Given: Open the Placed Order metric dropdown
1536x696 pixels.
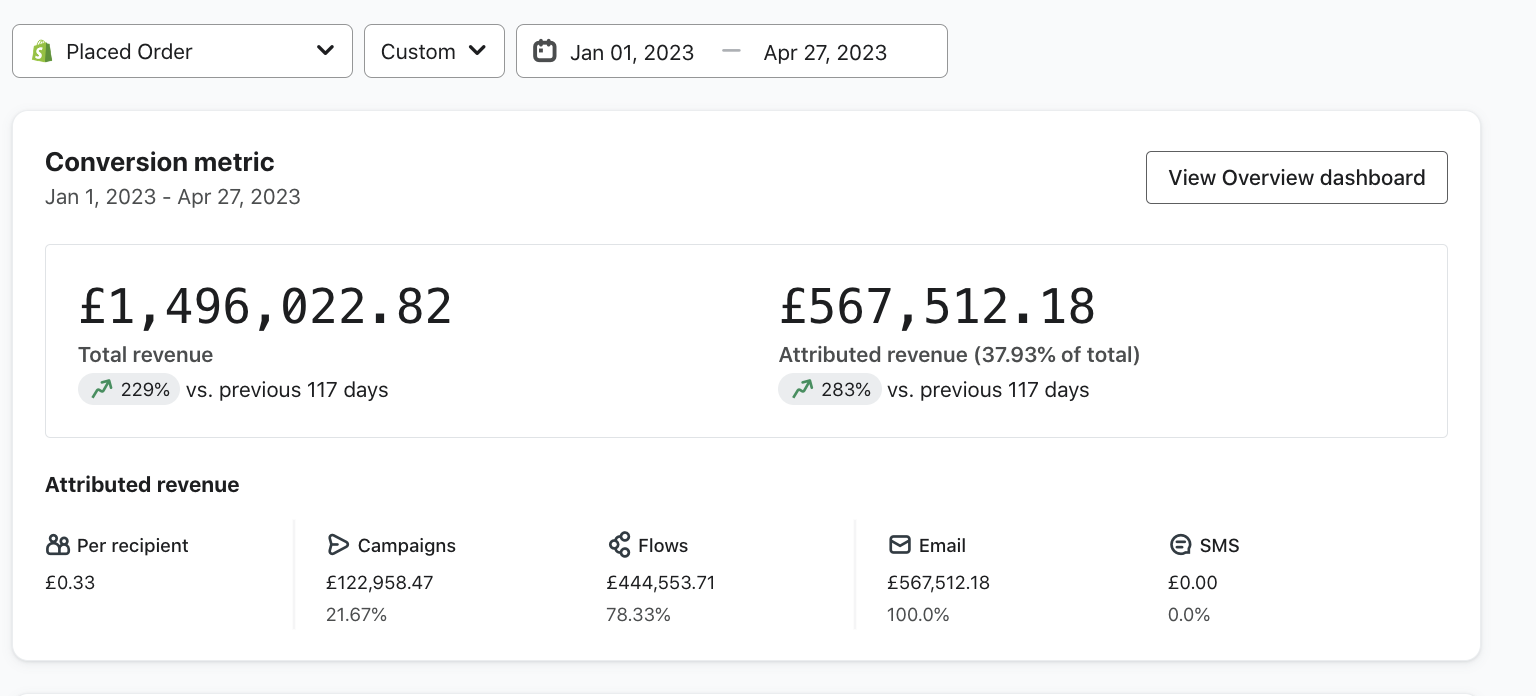Looking at the screenshot, I should (x=182, y=51).
